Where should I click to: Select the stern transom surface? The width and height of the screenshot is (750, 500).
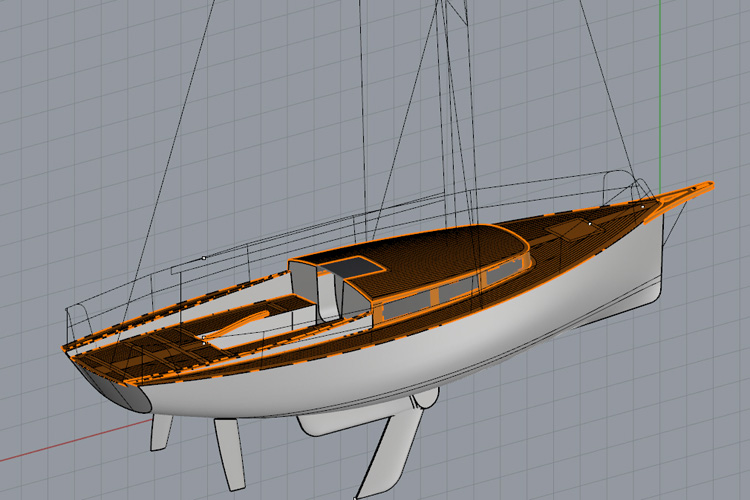(125, 395)
